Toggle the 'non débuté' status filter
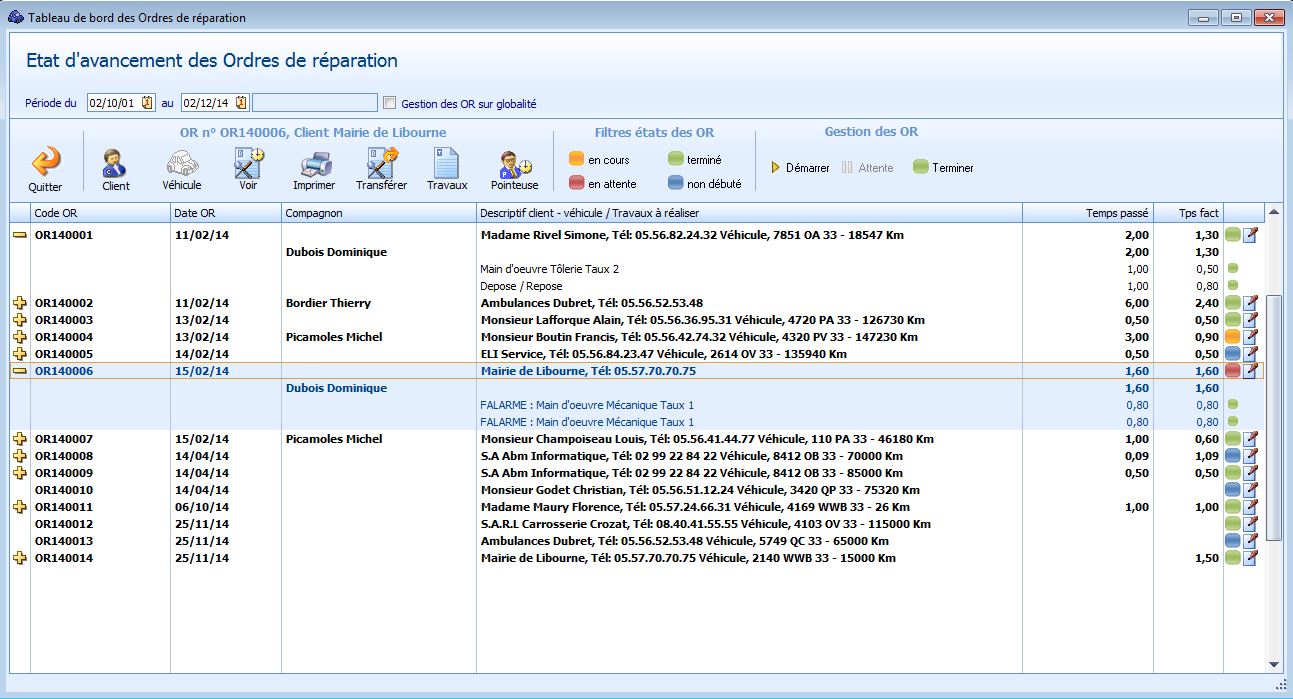 (x=705, y=184)
